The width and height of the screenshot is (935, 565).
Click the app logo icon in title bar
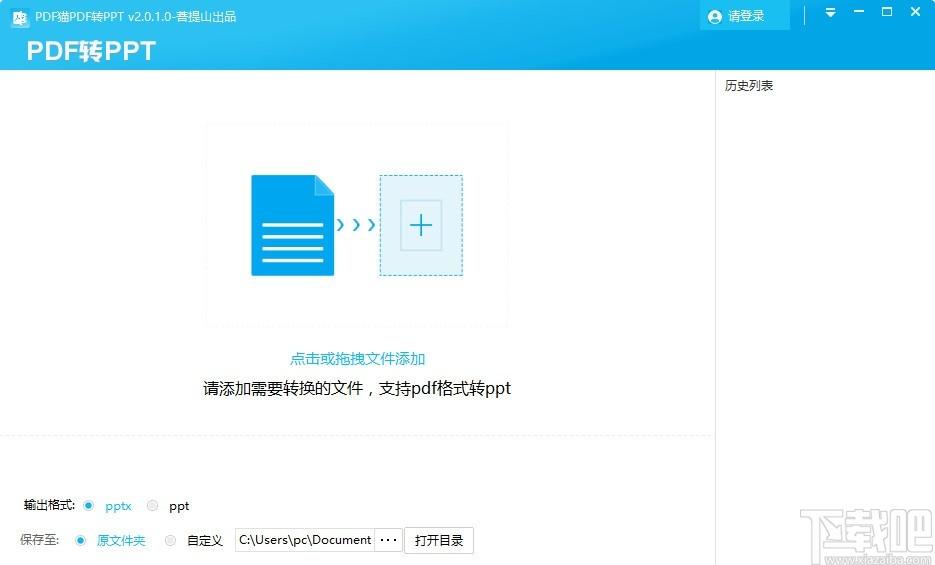pyautogui.click(x=21, y=18)
